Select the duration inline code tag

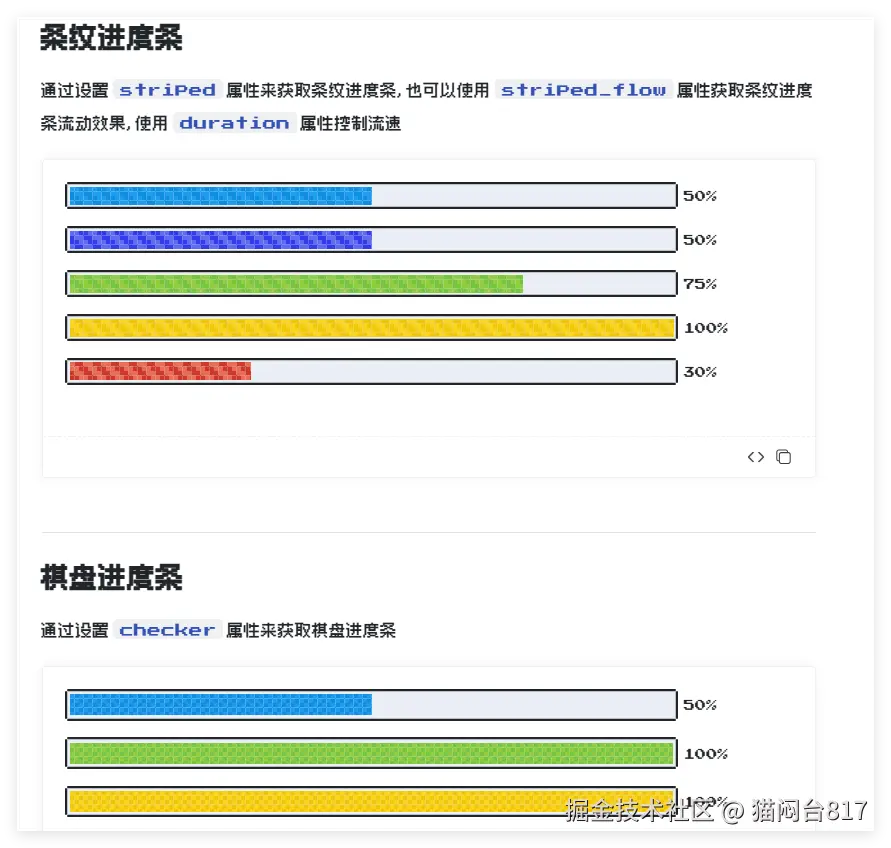tap(234, 123)
